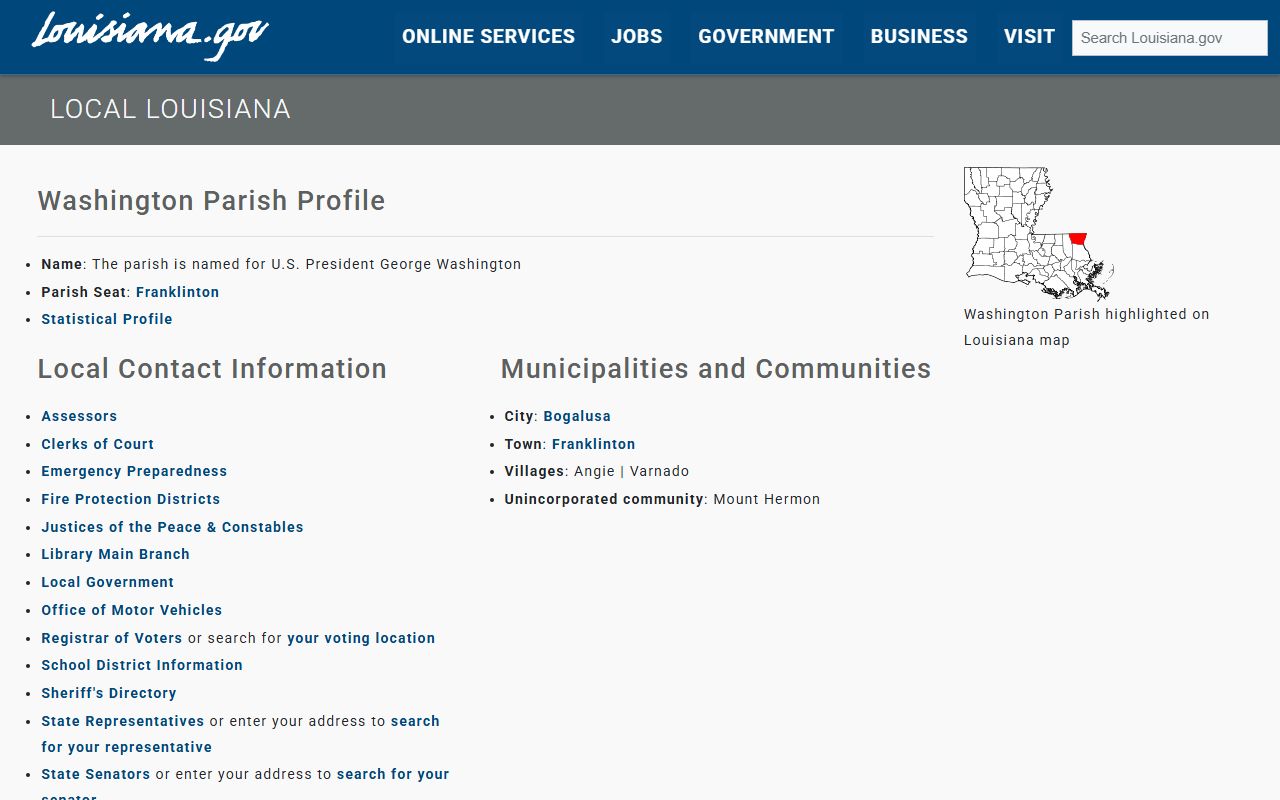Open the Online Services menu
The image size is (1280, 800).
[x=488, y=37]
